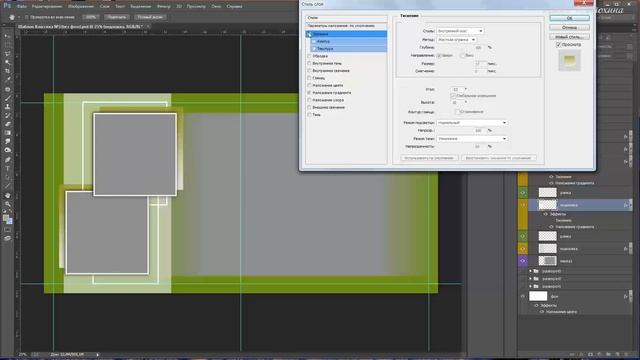Hide the маска layer via eye icon
Screen dimensions: 640x360
click(523, 260)
